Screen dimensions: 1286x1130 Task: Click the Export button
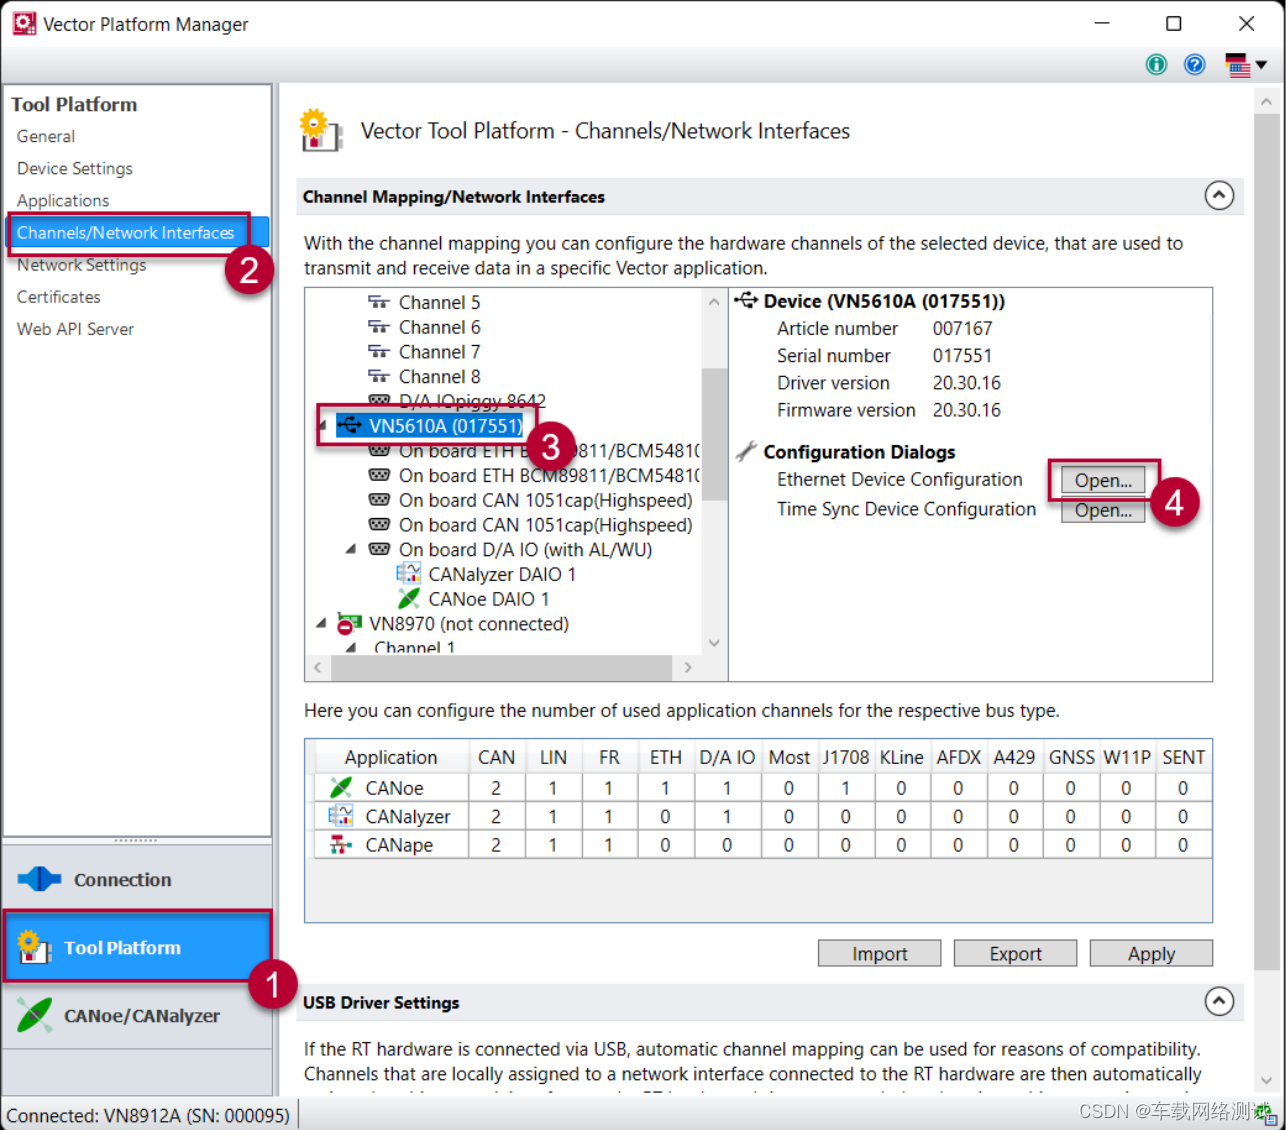coord(1015,953)
